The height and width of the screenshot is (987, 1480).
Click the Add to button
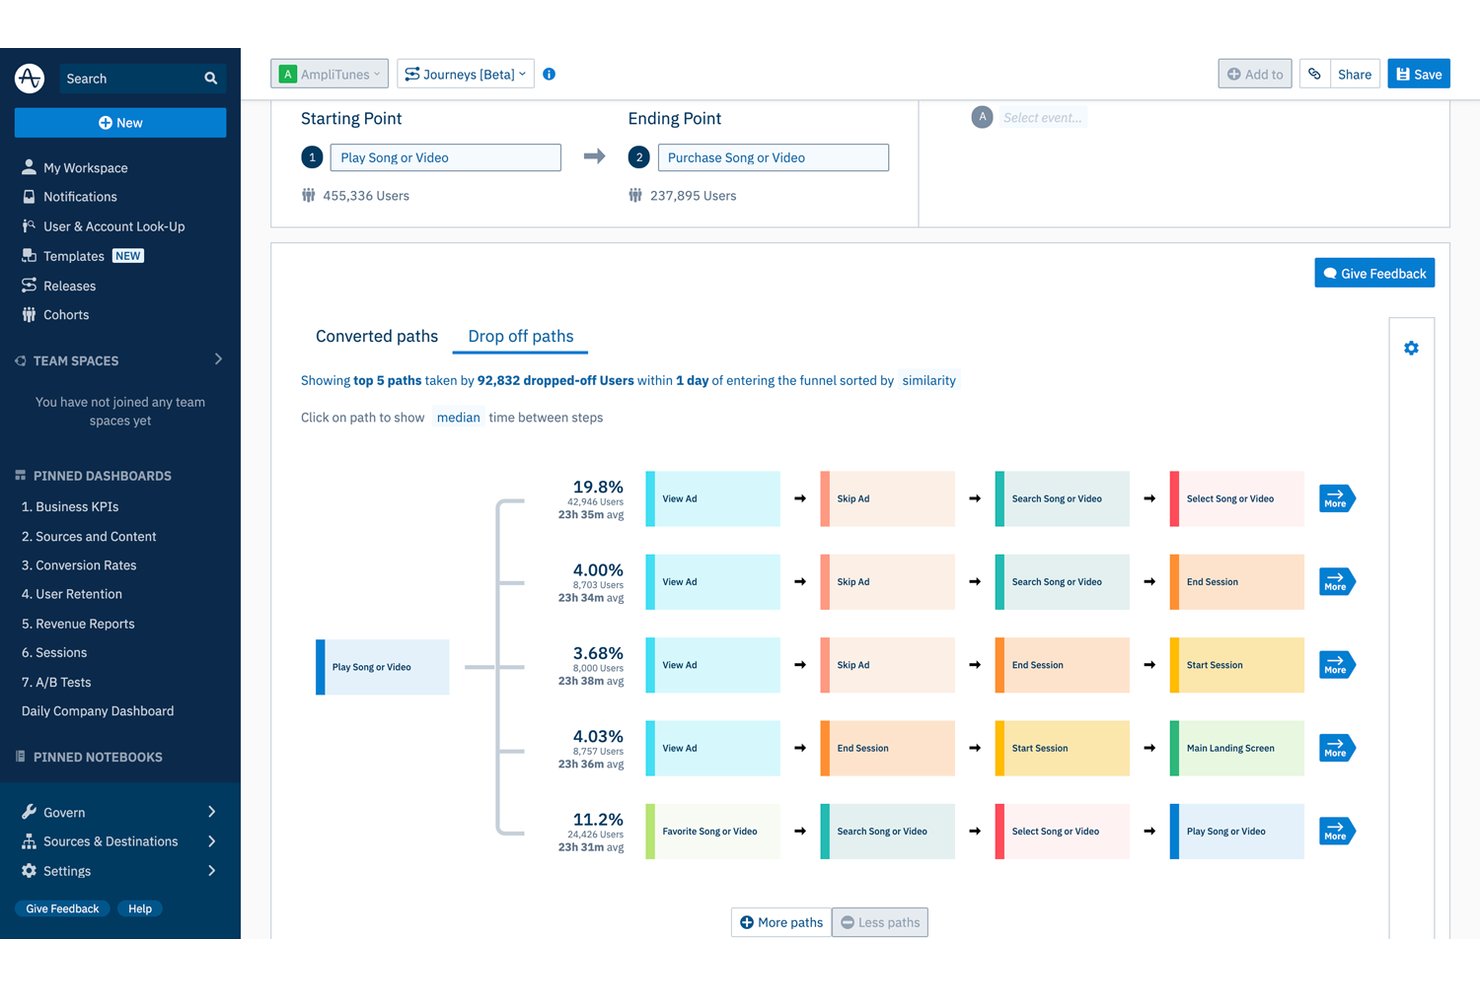pos(1255,74)
